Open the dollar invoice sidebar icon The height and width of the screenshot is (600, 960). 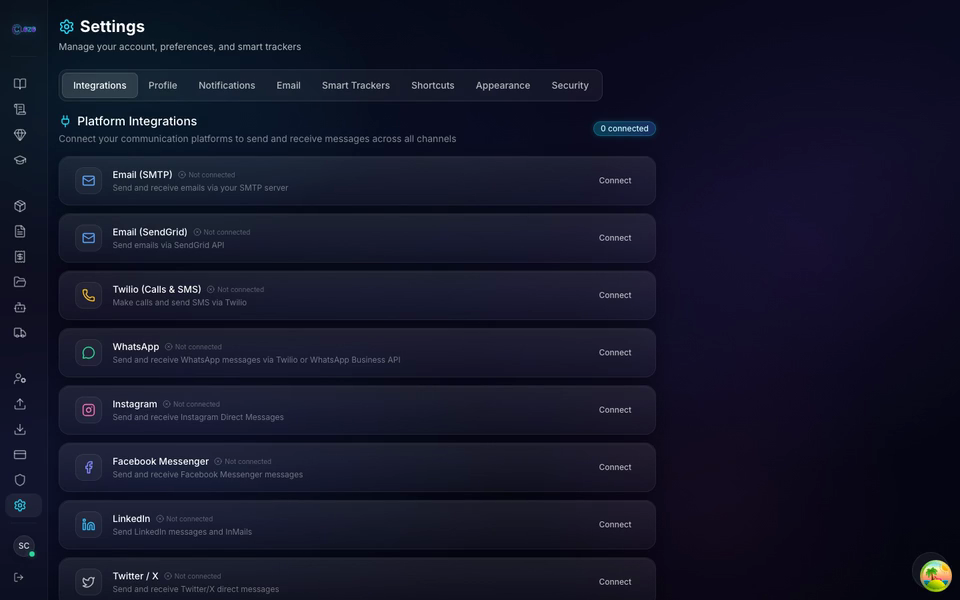(x=20, y=257)
